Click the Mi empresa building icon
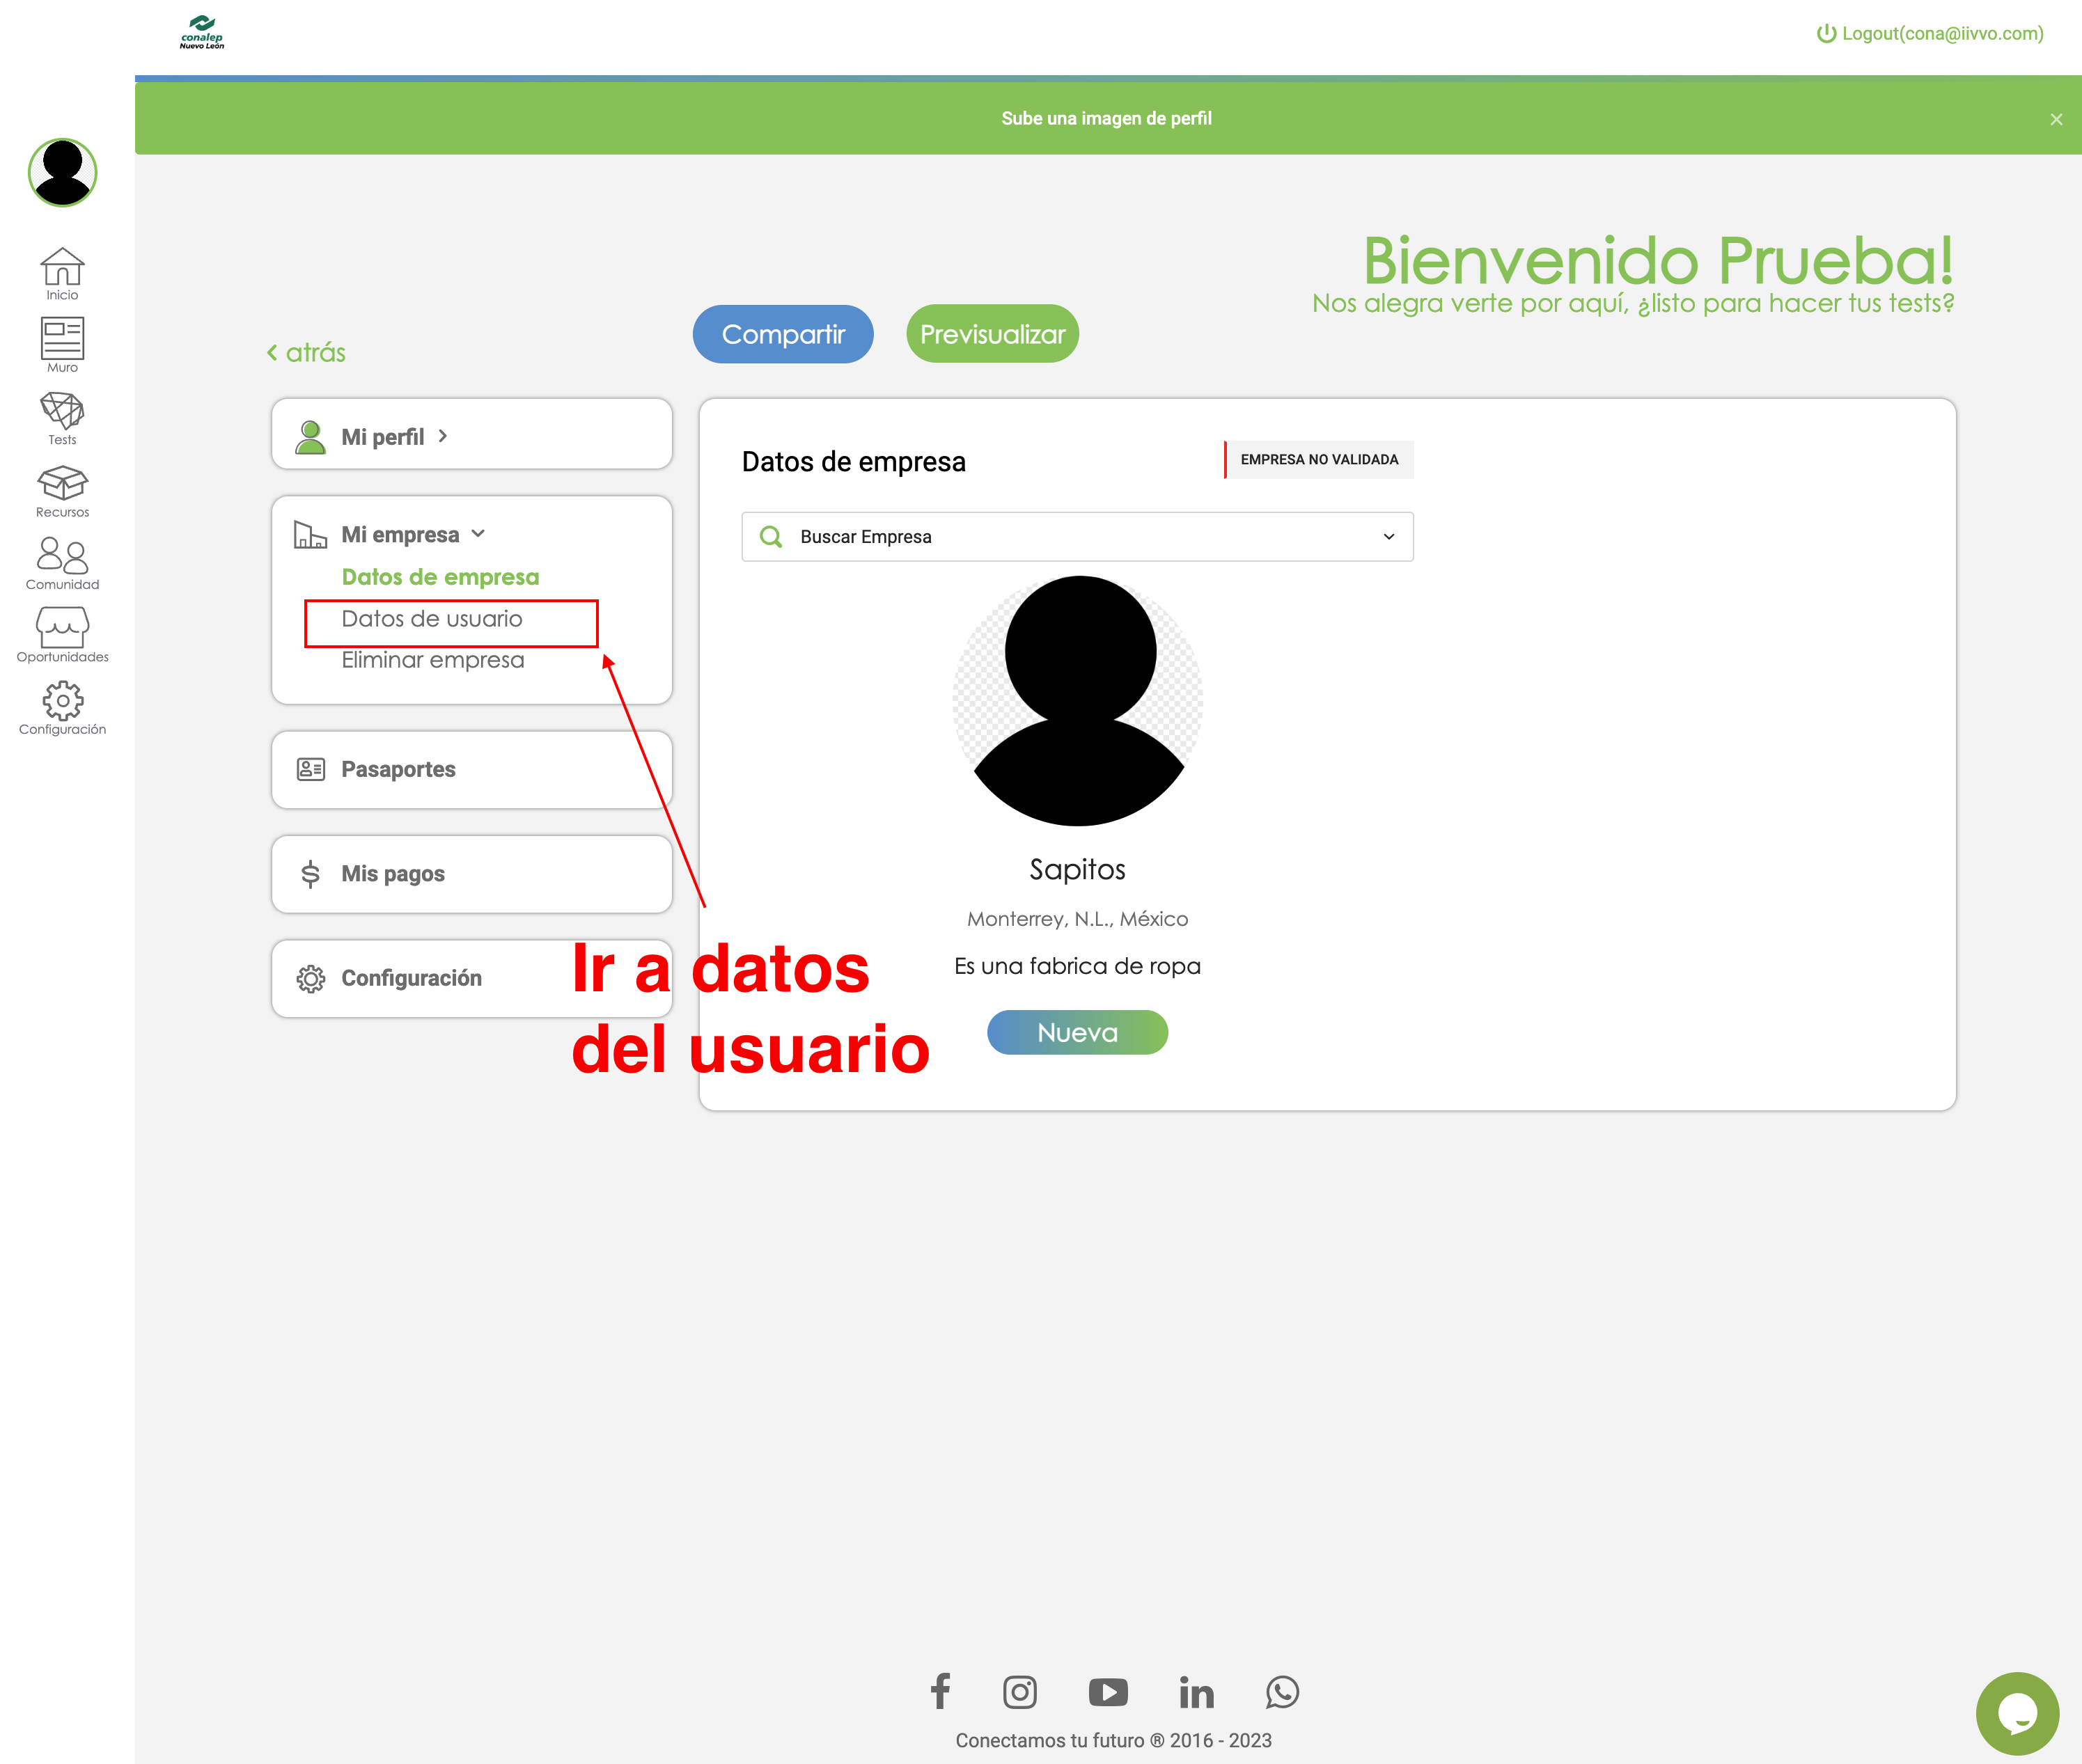Screen dimensions: 2082x1764 310,534
